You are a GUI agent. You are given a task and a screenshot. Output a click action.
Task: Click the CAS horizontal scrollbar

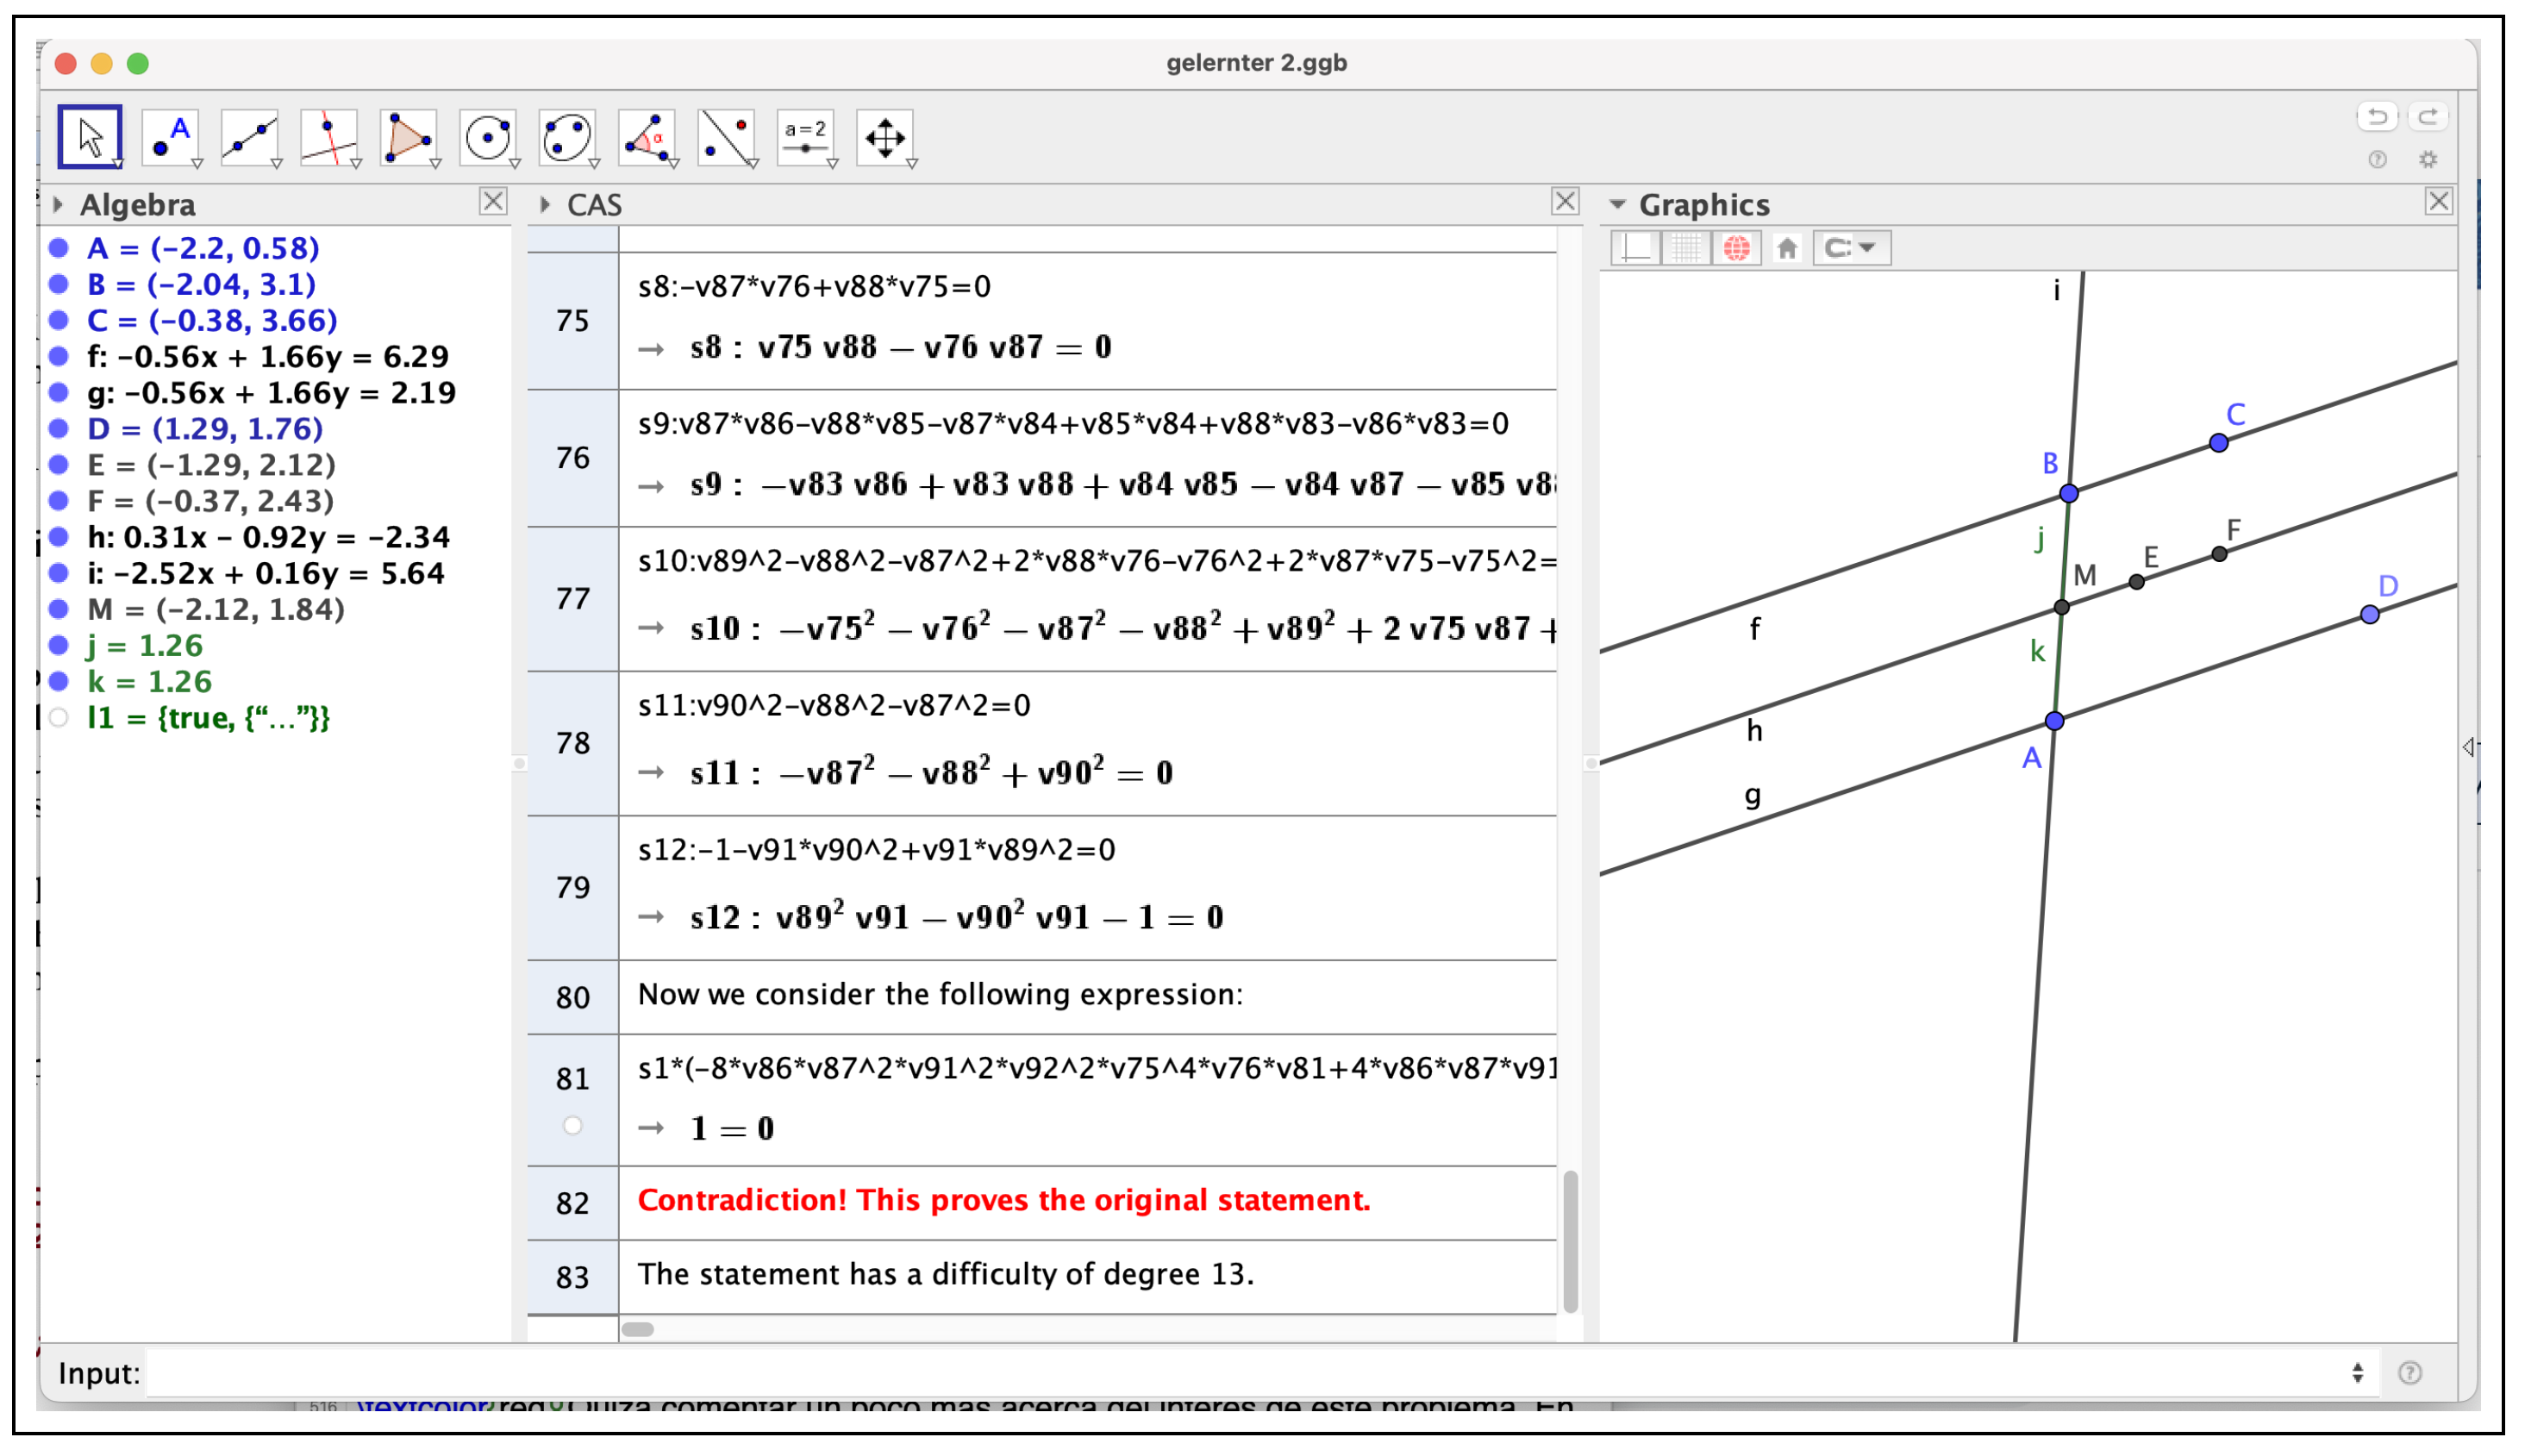(638, 1329)
